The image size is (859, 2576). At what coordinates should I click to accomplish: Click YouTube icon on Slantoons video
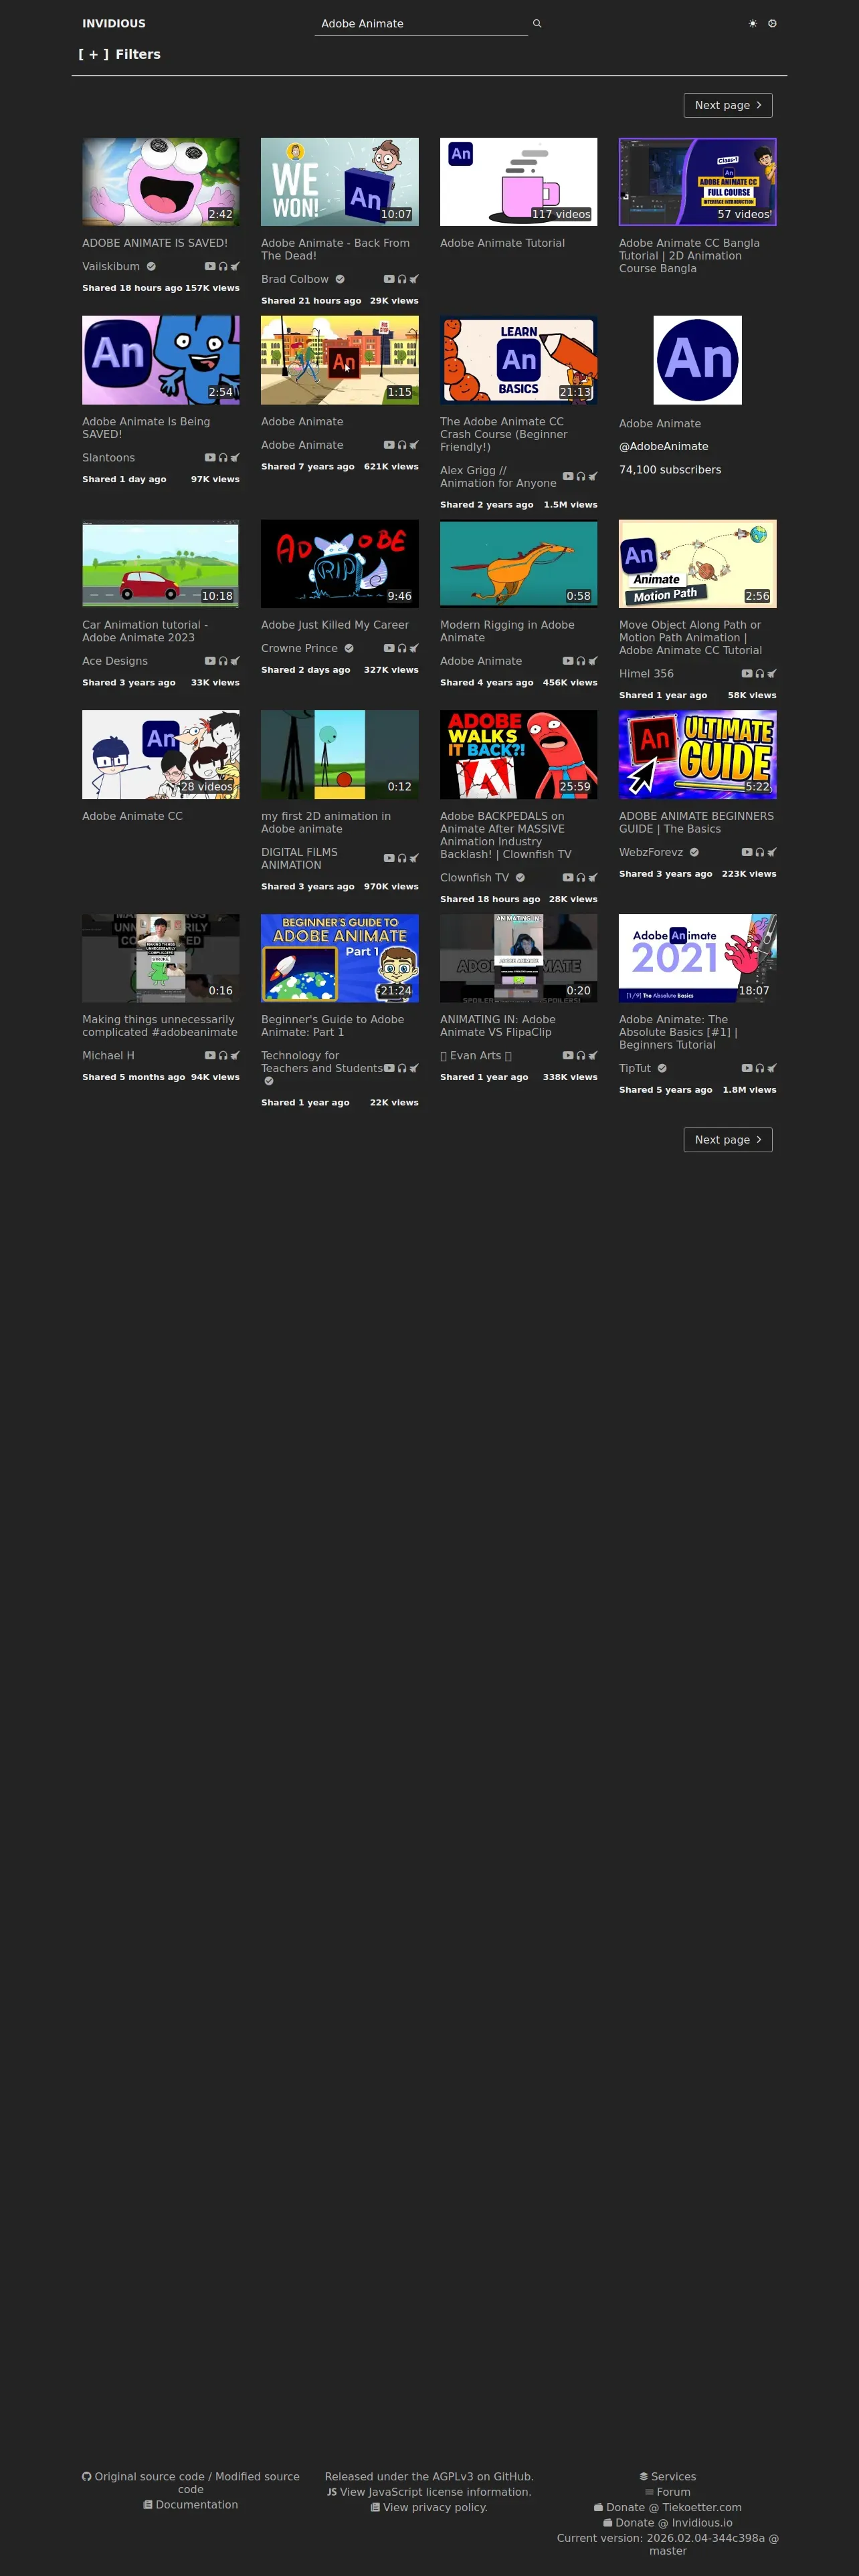pyautogui.click(x=210, y=457)
